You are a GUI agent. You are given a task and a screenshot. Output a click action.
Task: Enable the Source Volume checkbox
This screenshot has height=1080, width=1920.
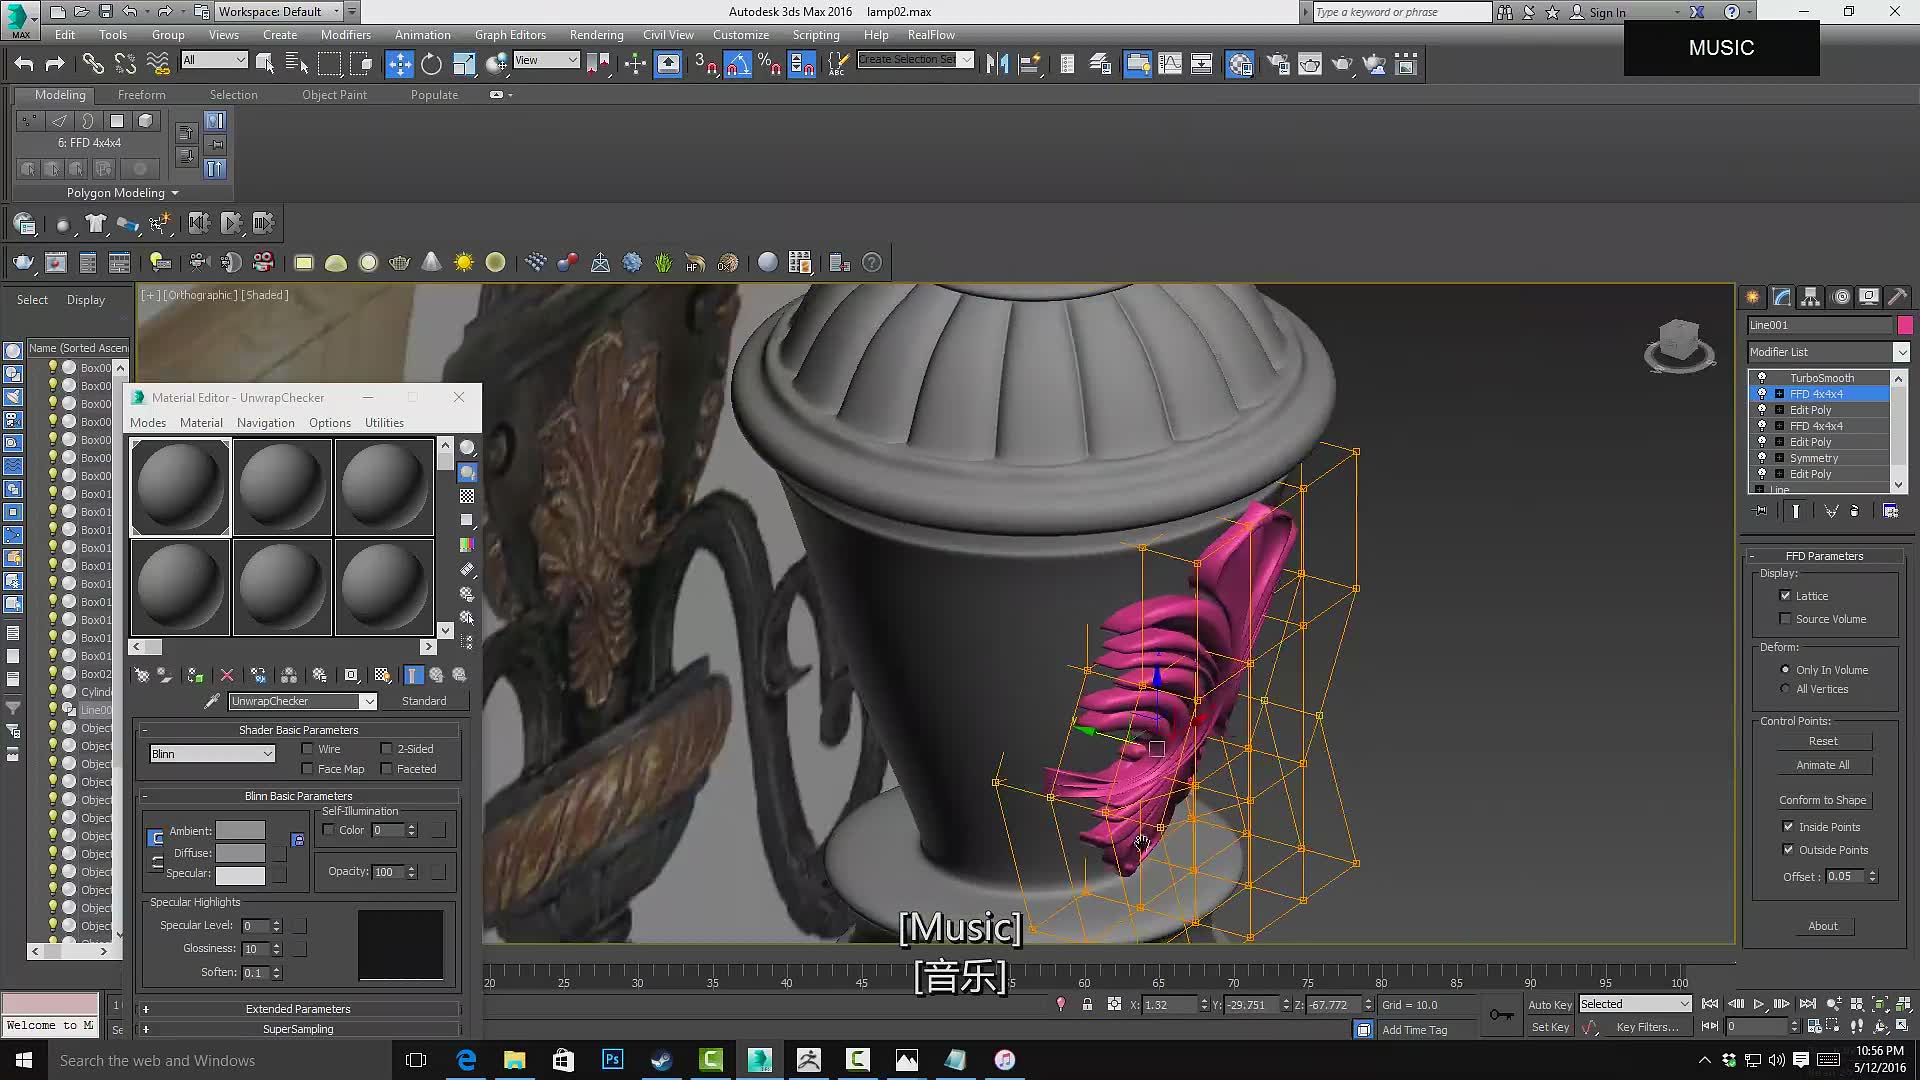tap(1786, 619)
